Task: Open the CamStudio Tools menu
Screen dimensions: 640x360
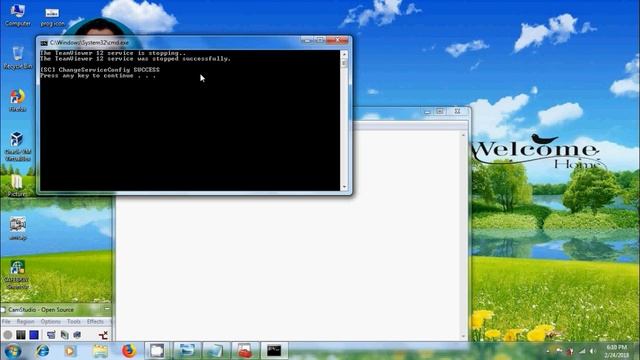Action: [x=74, y=322]
